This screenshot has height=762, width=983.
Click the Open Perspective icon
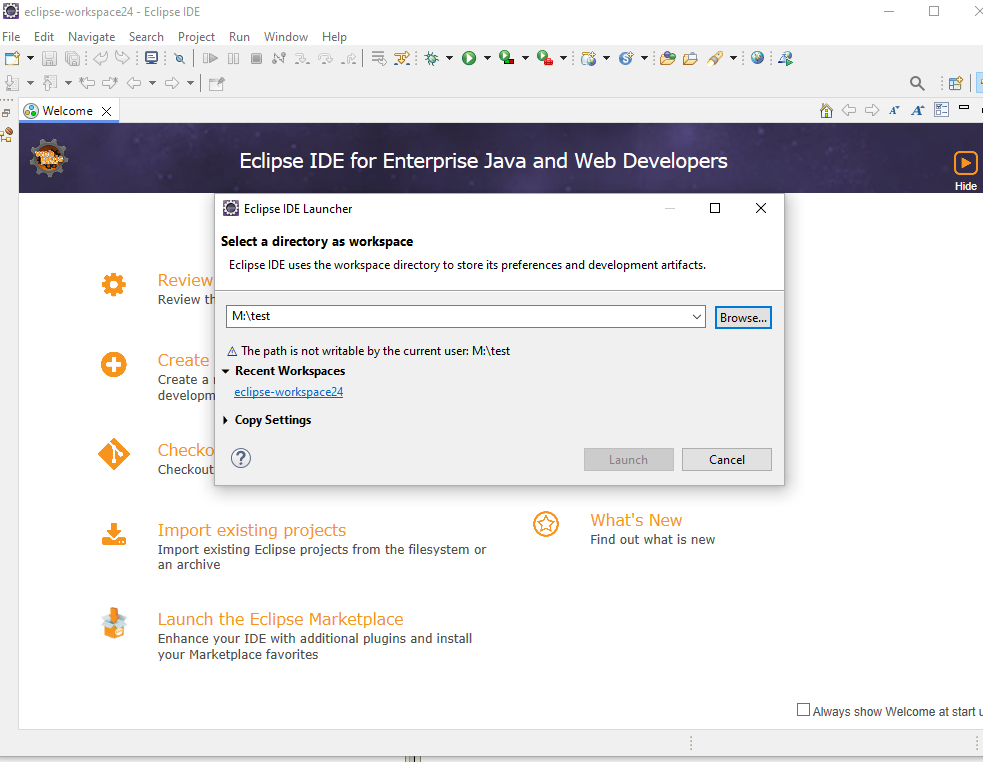pos(955,83)
